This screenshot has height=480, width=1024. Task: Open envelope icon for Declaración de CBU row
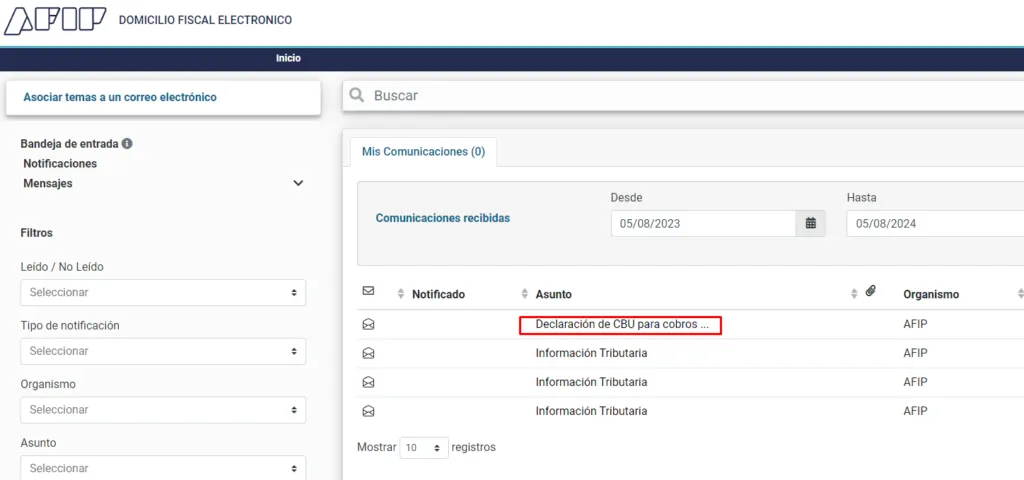pos(368,324)
